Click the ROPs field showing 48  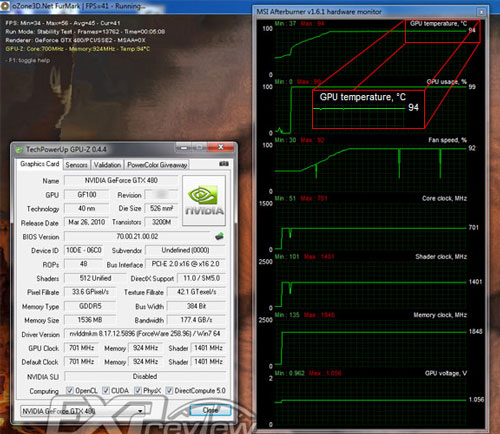tap(84, 264)
